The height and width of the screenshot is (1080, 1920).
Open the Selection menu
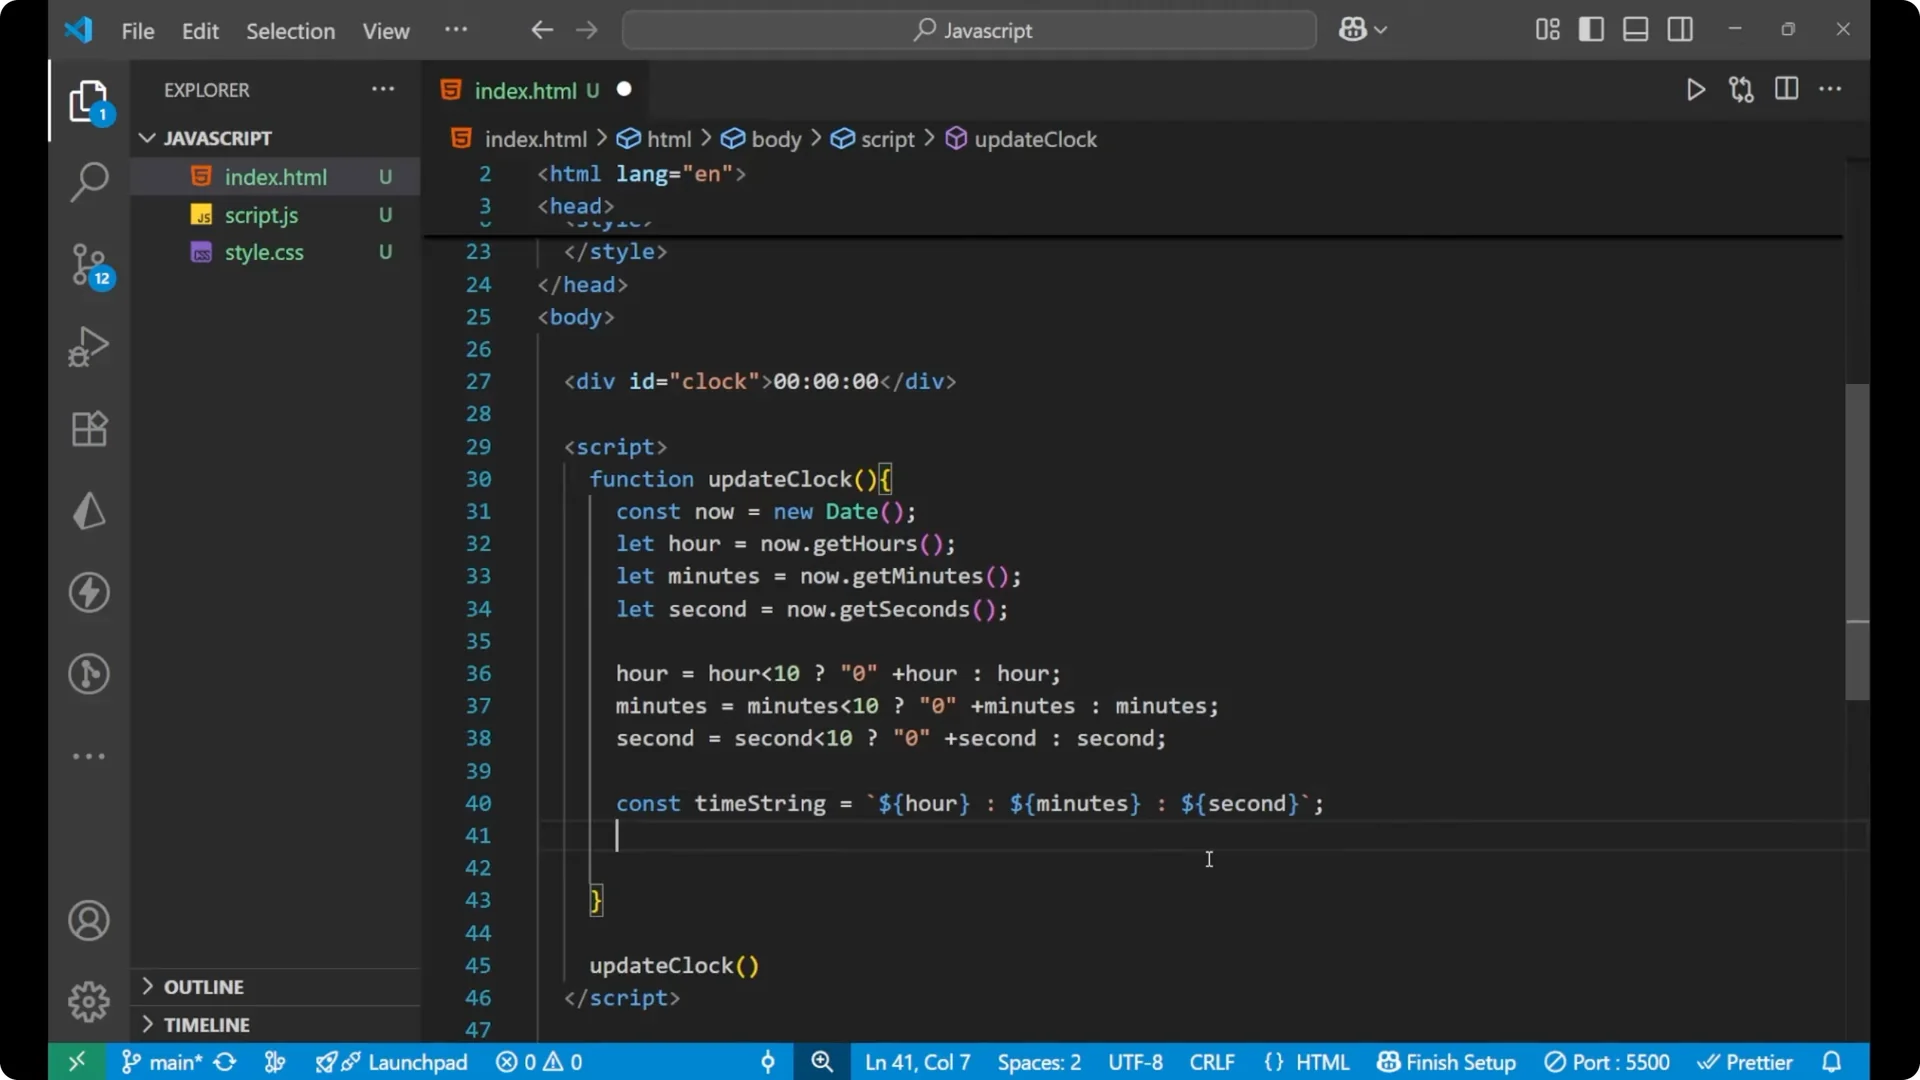click(x=290, y=31)
